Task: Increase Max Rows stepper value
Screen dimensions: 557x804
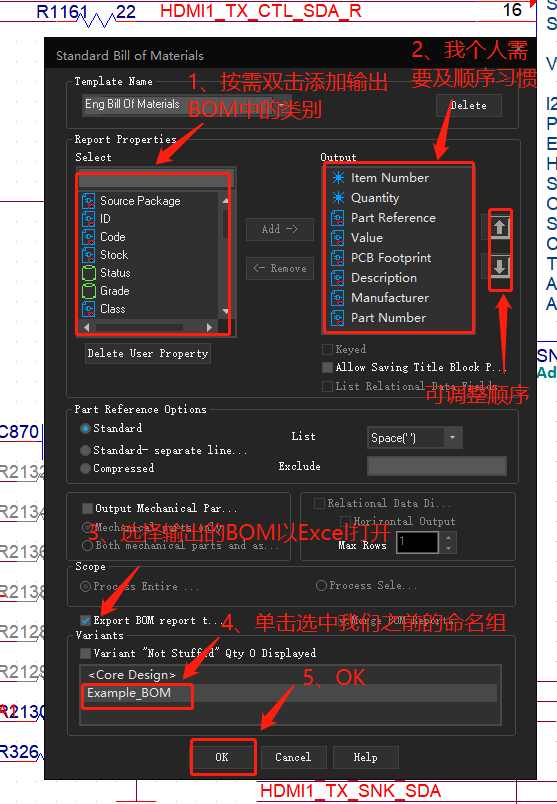Action: (448, 537)
